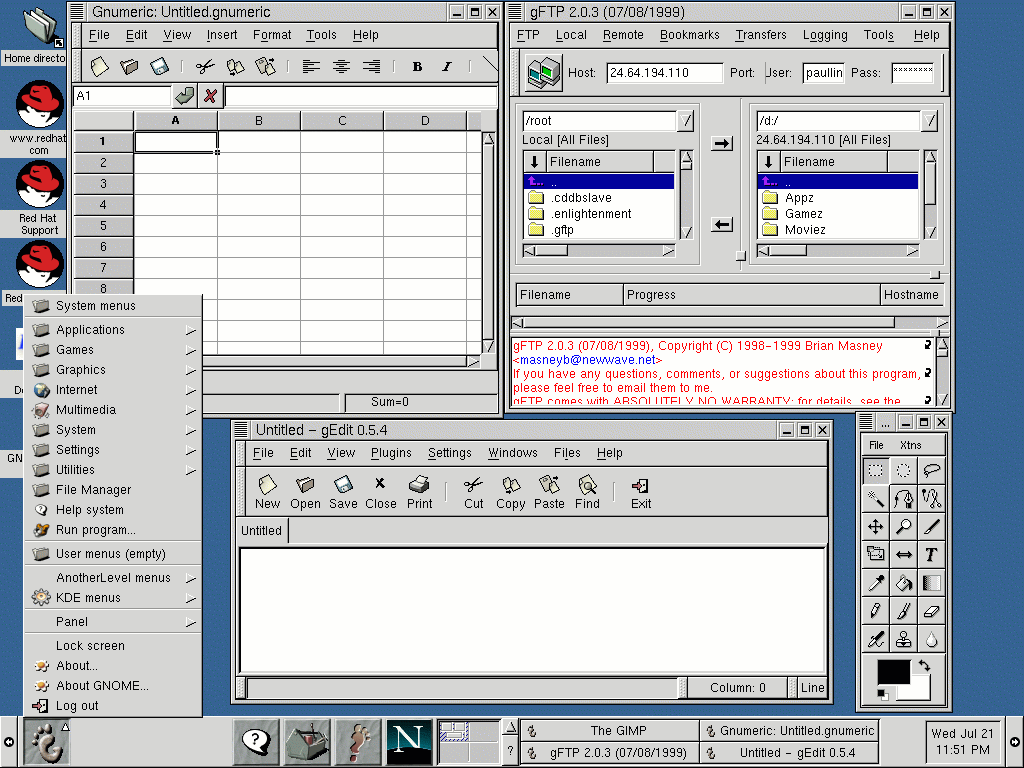This screenshot has height=768, width=1024.
Task: Launch Netscape from the panel icon
Action: pyautogui.click(x=409, y=742)
